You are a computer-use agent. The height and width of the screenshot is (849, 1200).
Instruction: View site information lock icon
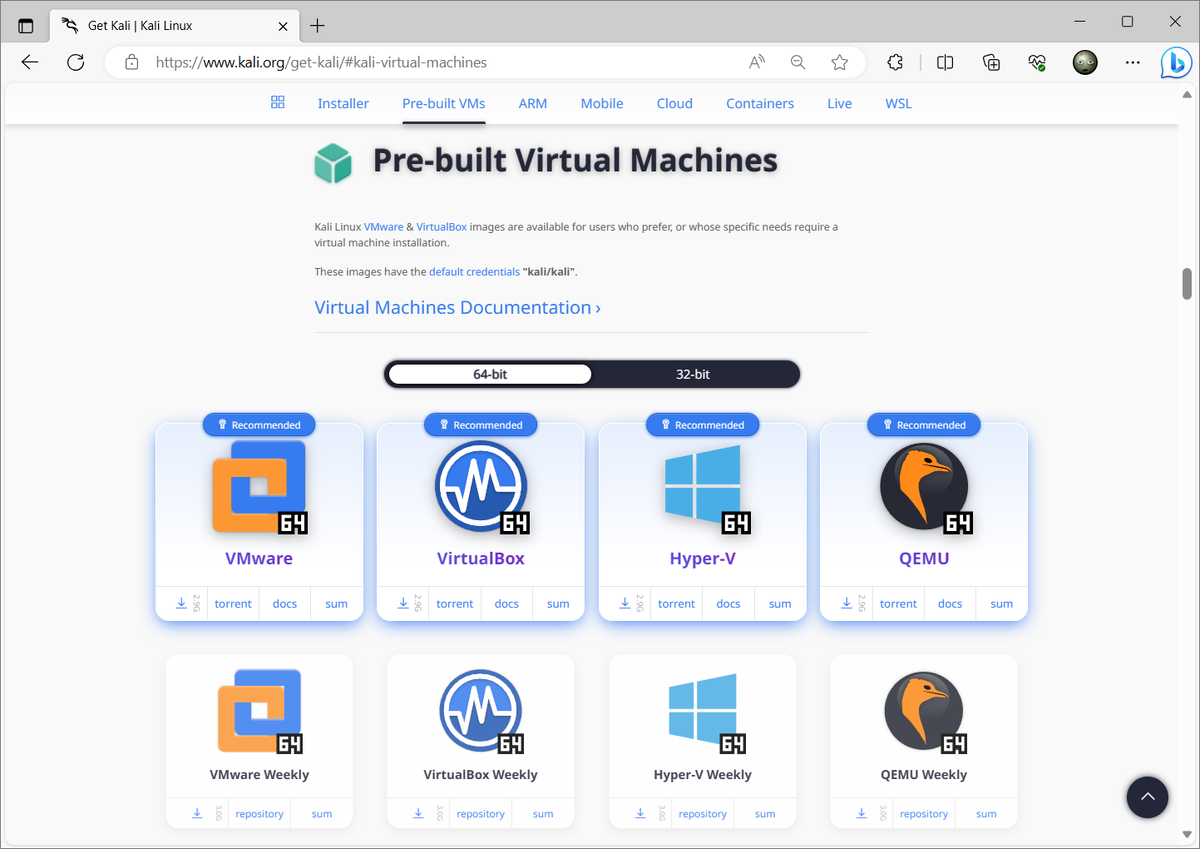tap(131, 62)
